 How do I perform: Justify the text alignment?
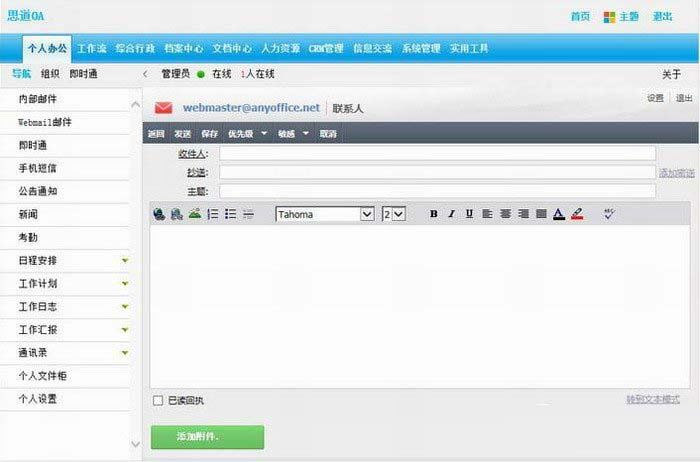[541, 214]
